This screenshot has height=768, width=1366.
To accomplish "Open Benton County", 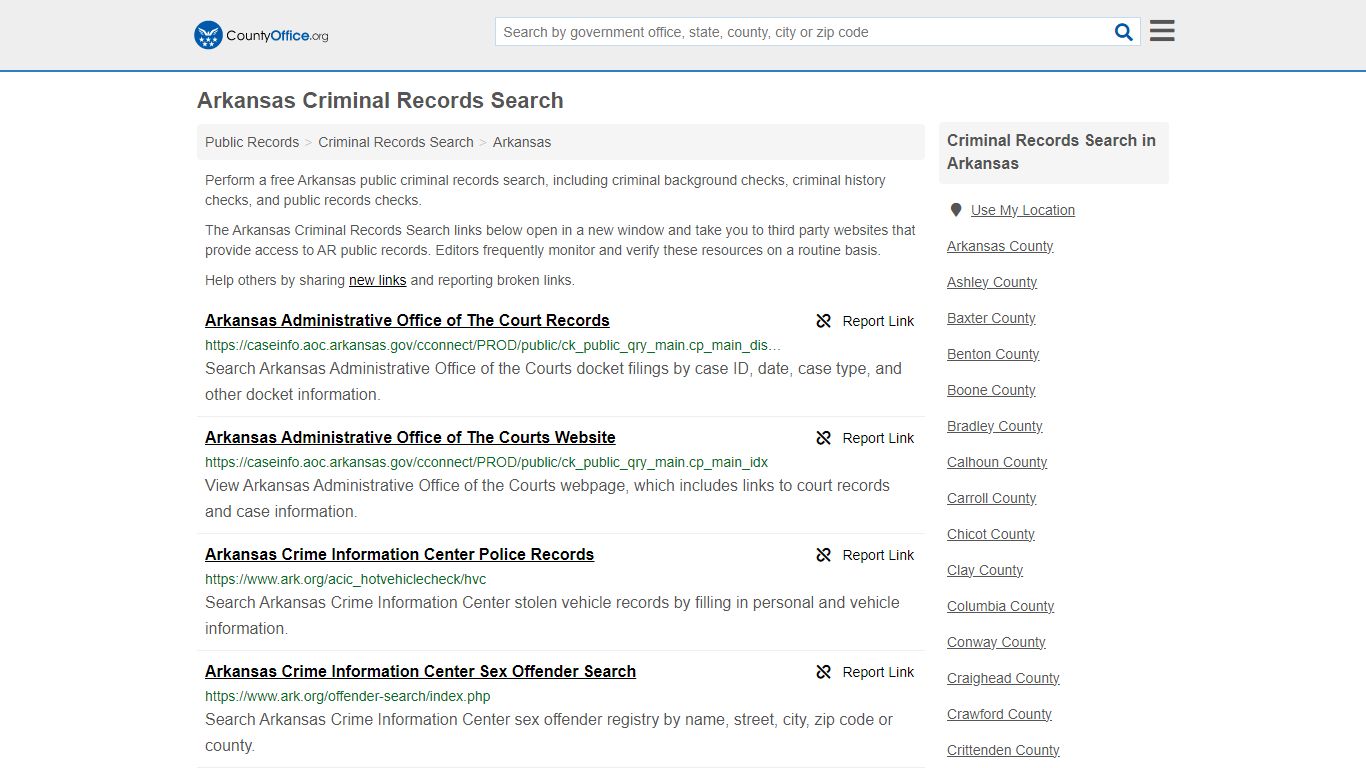I will click(x=993, y=354).
